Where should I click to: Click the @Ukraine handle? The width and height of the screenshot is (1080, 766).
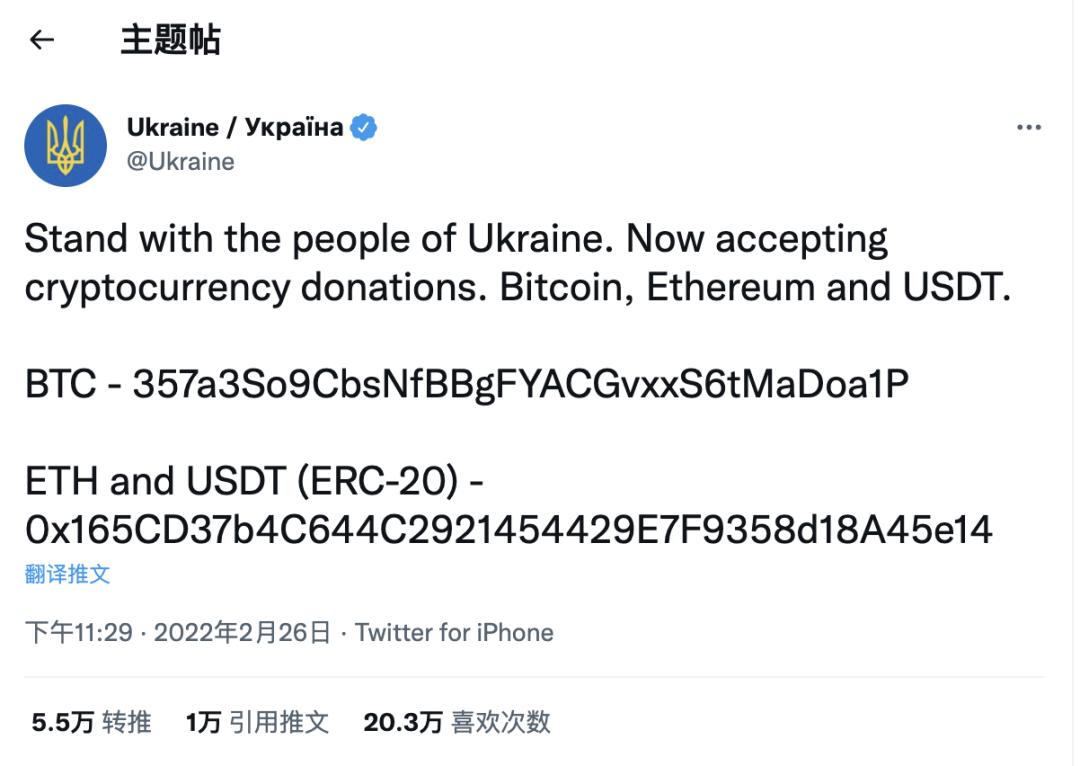(181, 162)
